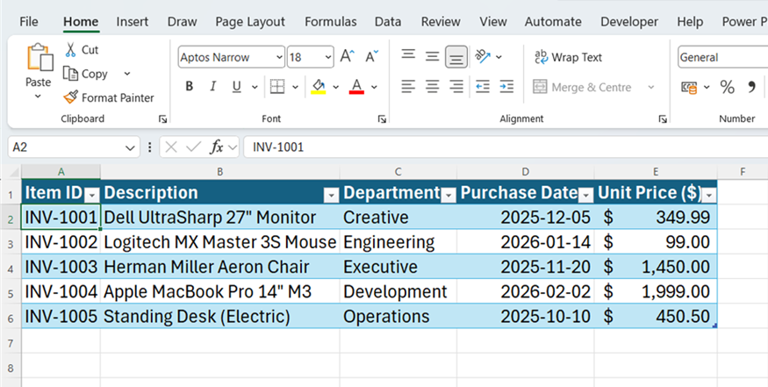Image resolution: width=768 pixels, height=387 pixels.
Task: Expand font colour dropdown arrow
Action: point(374,87)
